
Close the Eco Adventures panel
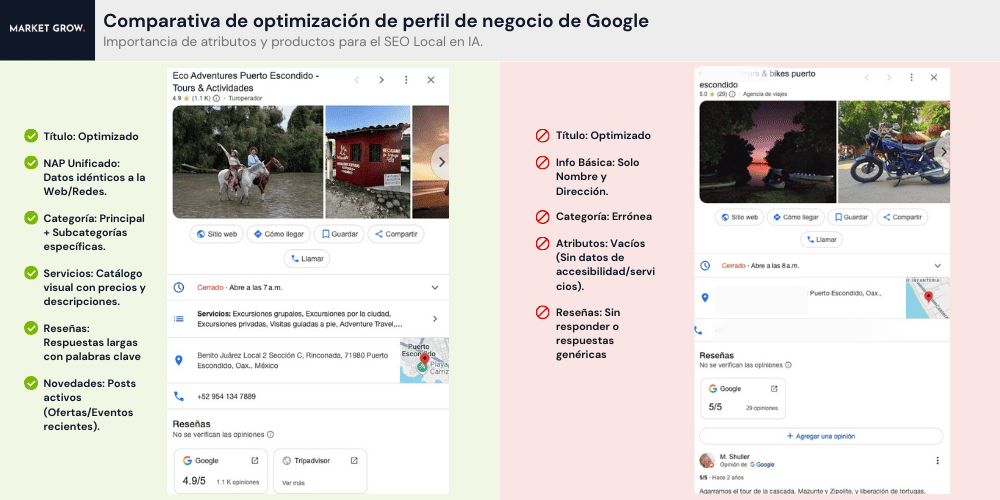[x=430, y=80]
